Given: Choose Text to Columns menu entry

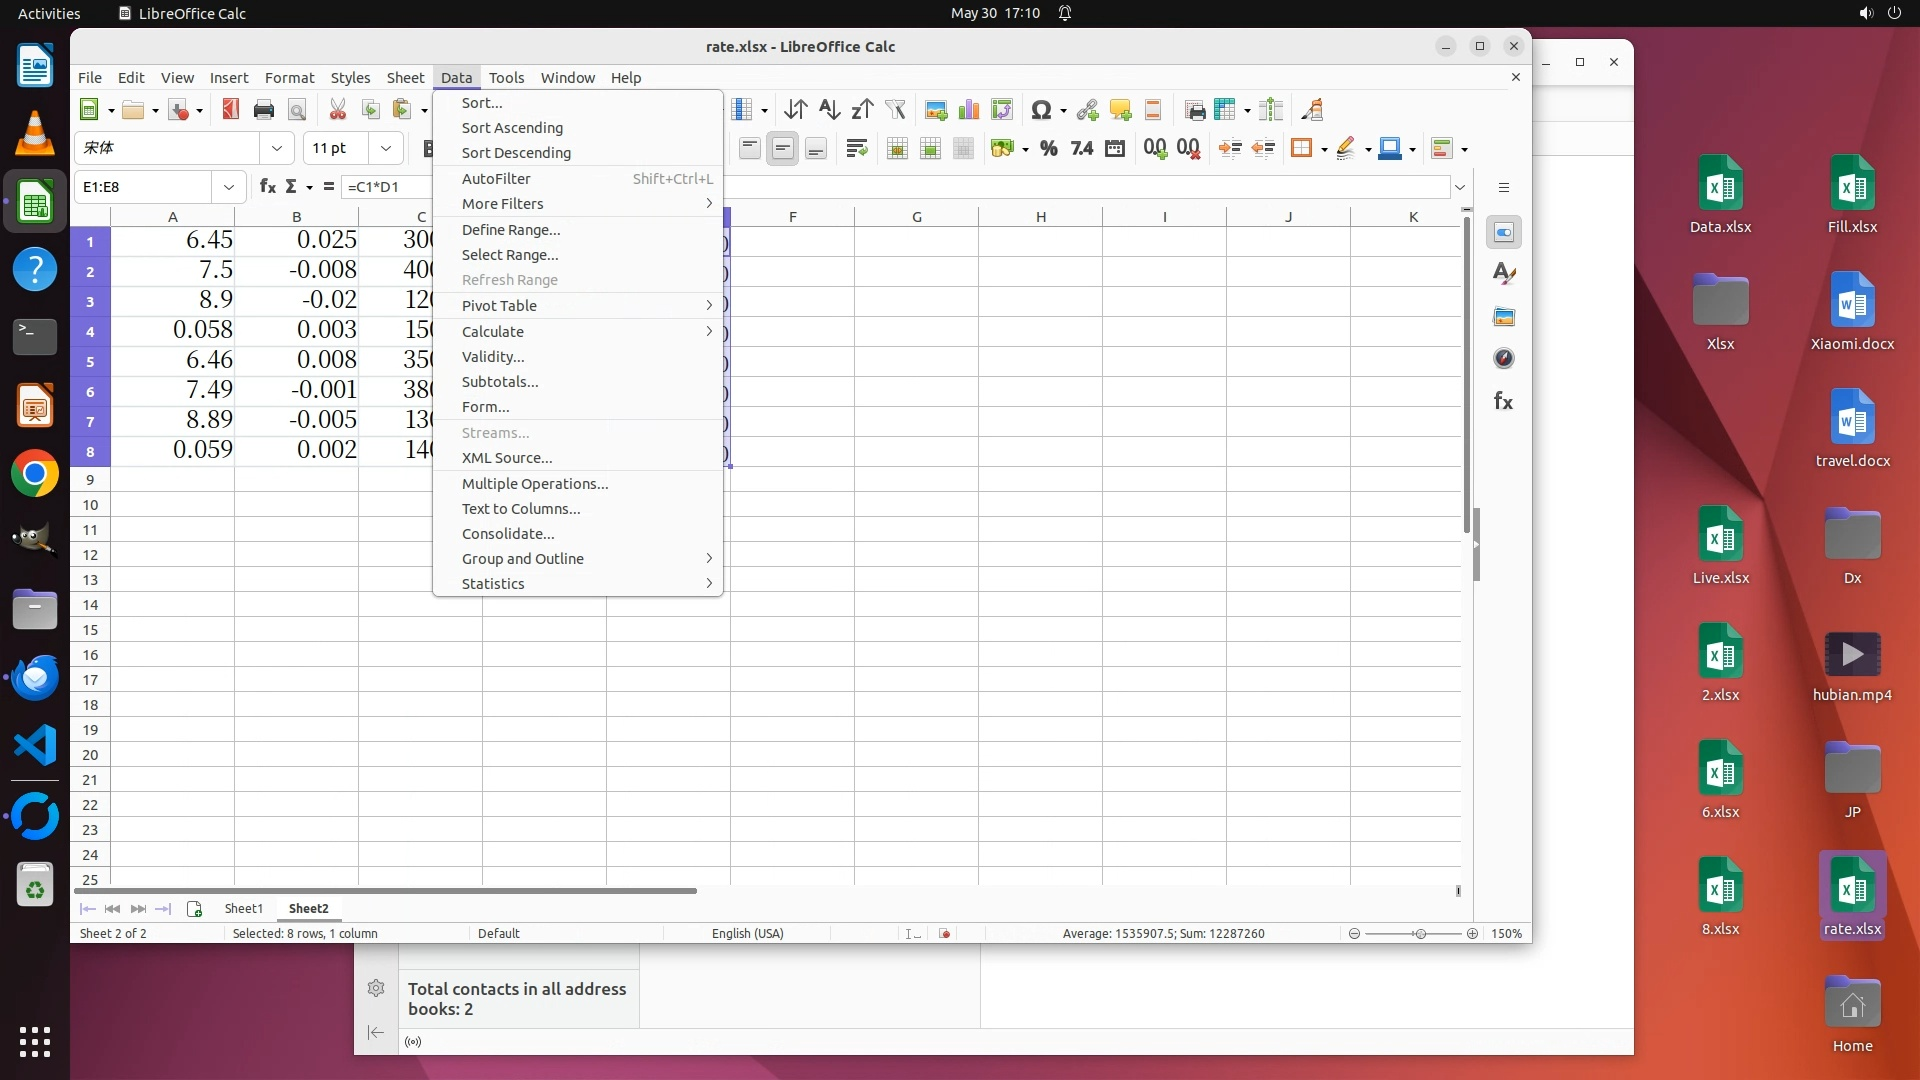Looking at the screenshot, I should coord(520,509).
